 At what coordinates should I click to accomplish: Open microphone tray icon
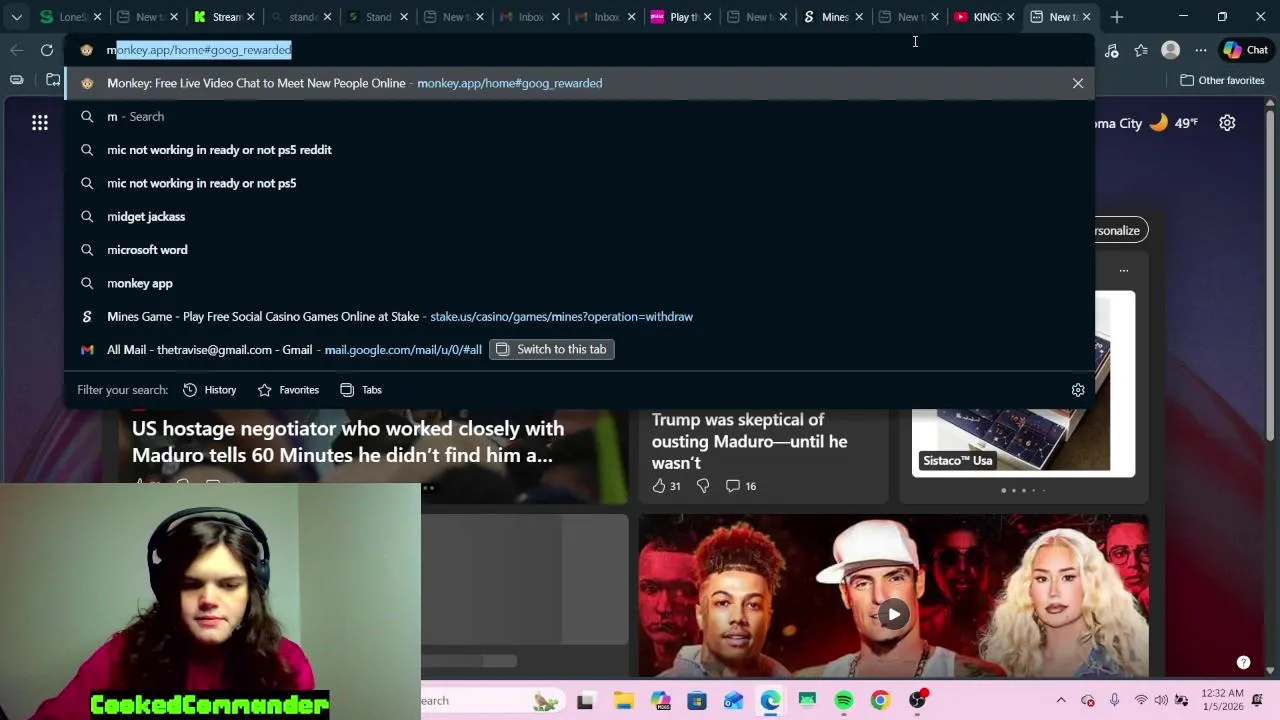pos(1114,700)
